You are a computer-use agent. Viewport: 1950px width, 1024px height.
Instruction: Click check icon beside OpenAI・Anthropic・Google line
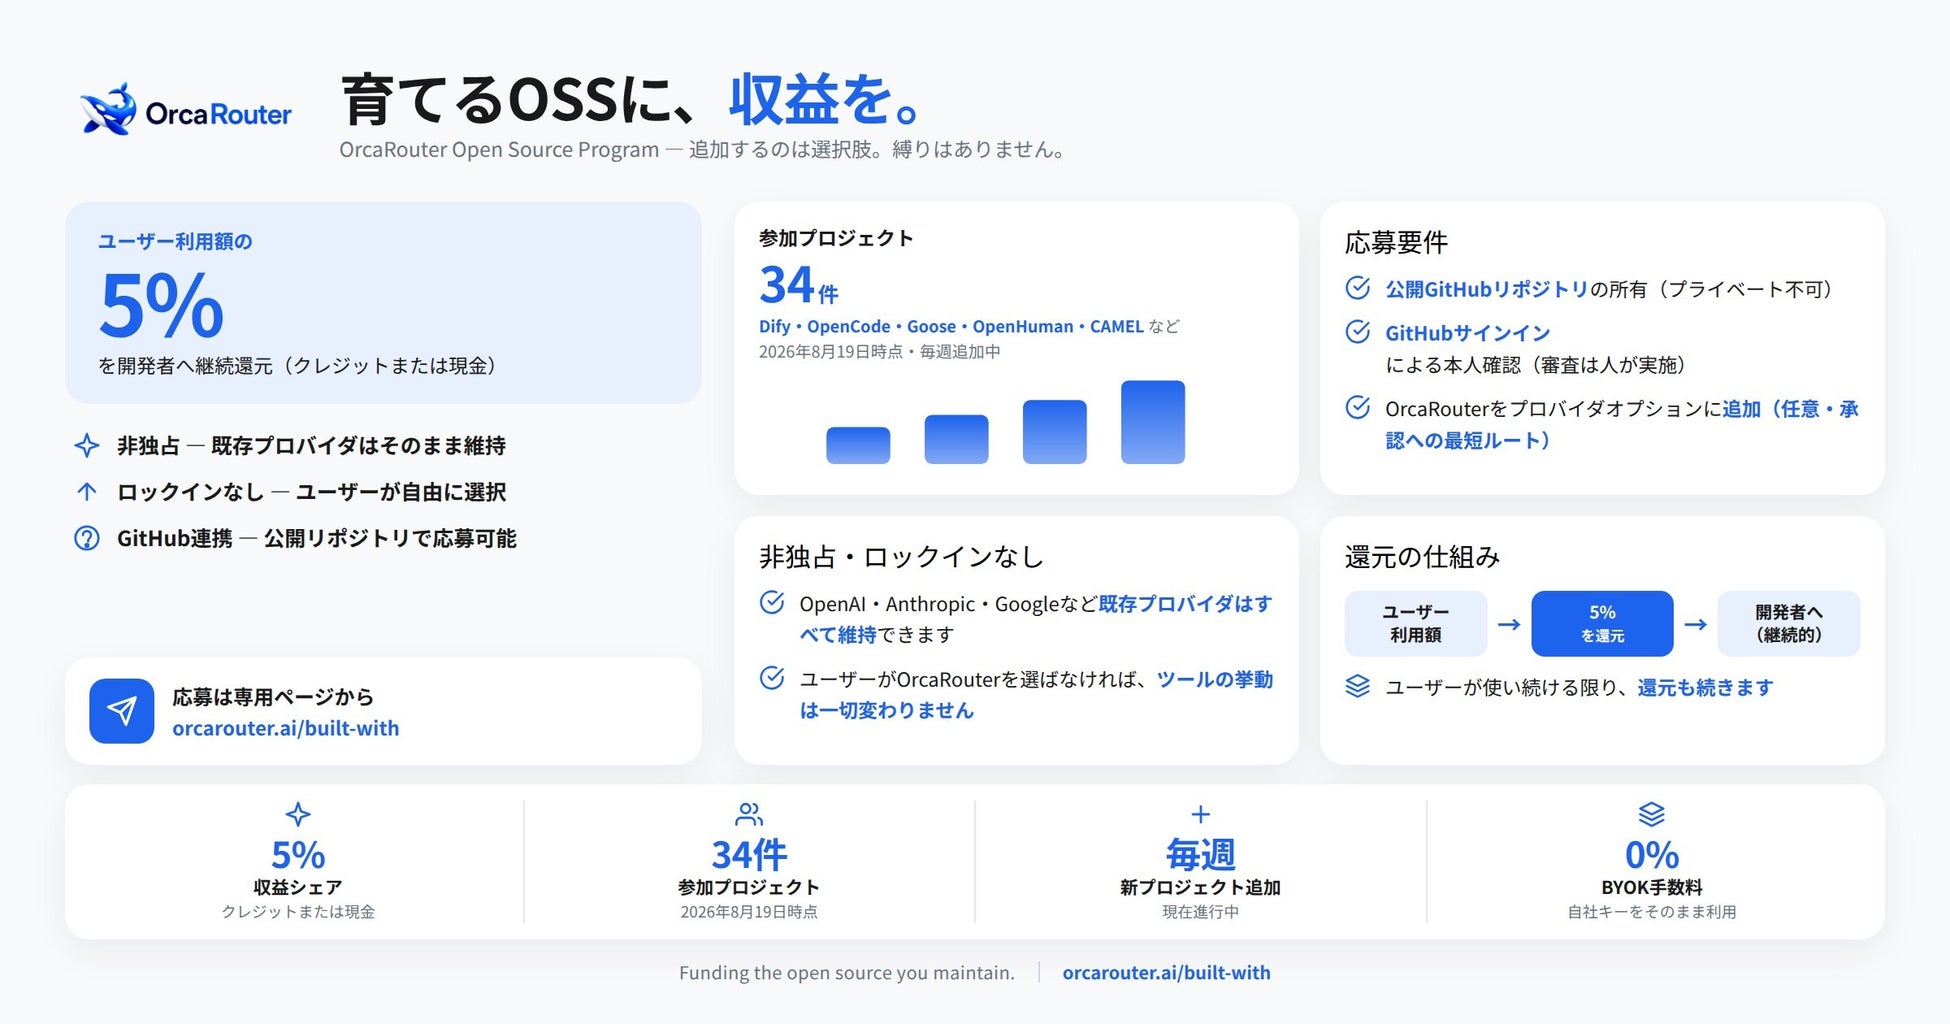(772, 602)
